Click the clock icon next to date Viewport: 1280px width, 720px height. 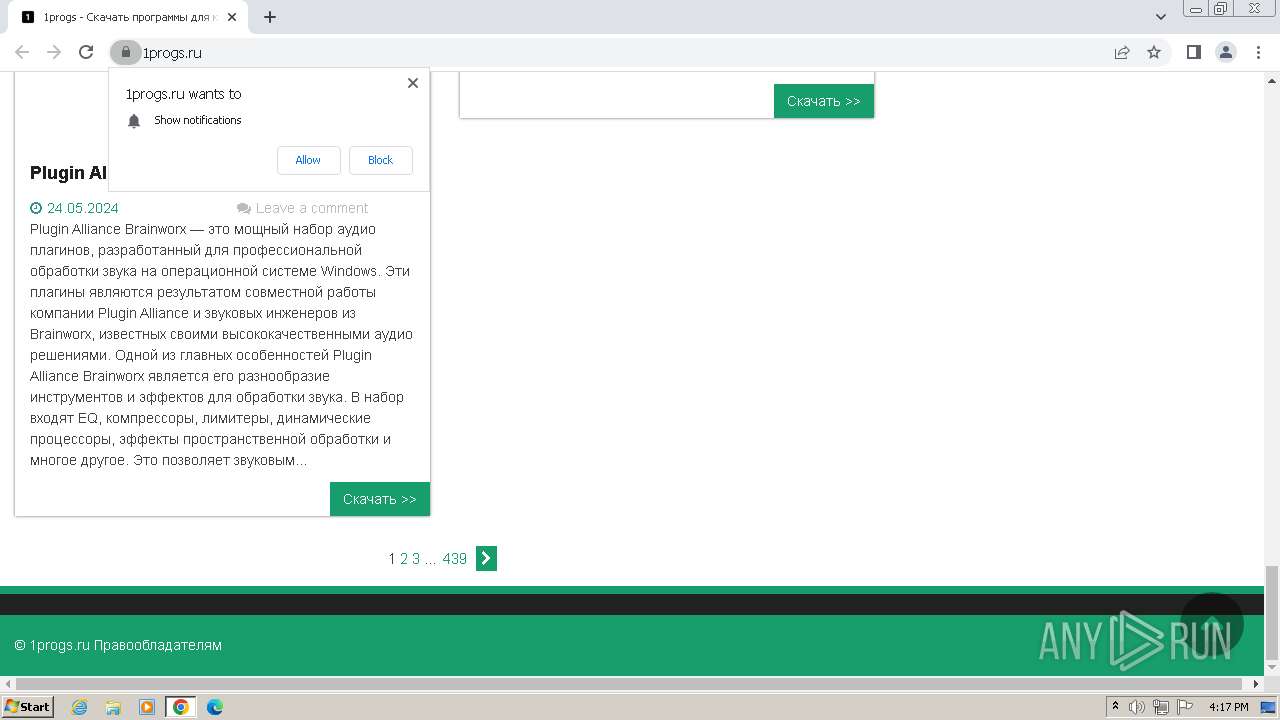pyautogui.click(x=36, y=208)
